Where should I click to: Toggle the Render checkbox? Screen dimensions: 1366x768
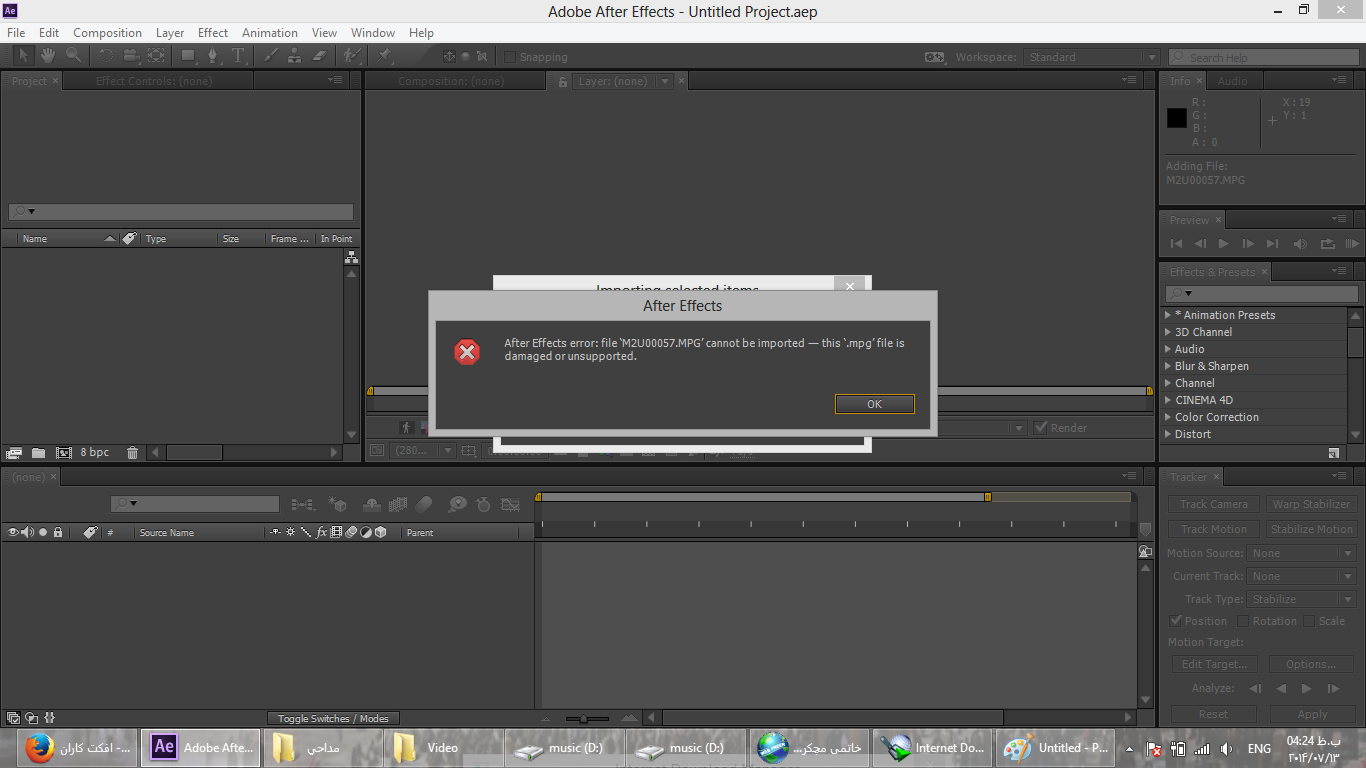click(x=1041, y=427)
